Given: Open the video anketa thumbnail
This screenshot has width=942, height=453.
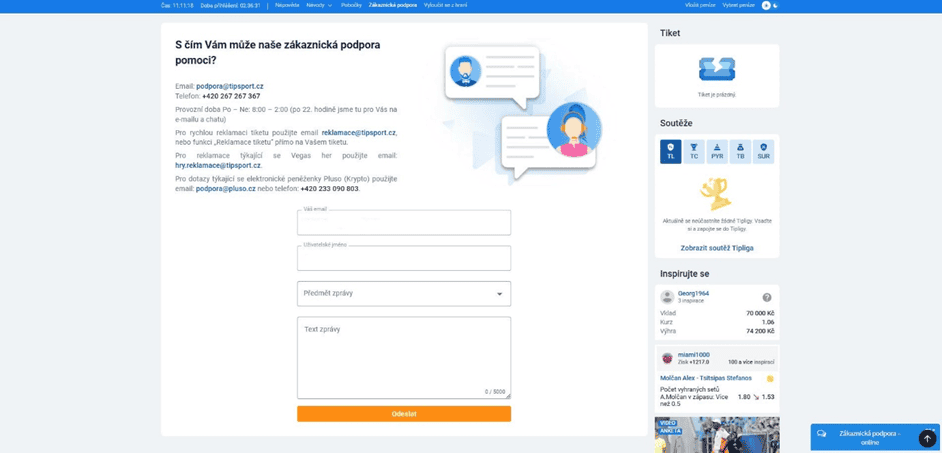Looking at the screenshot, I should [x=717, y=434].
